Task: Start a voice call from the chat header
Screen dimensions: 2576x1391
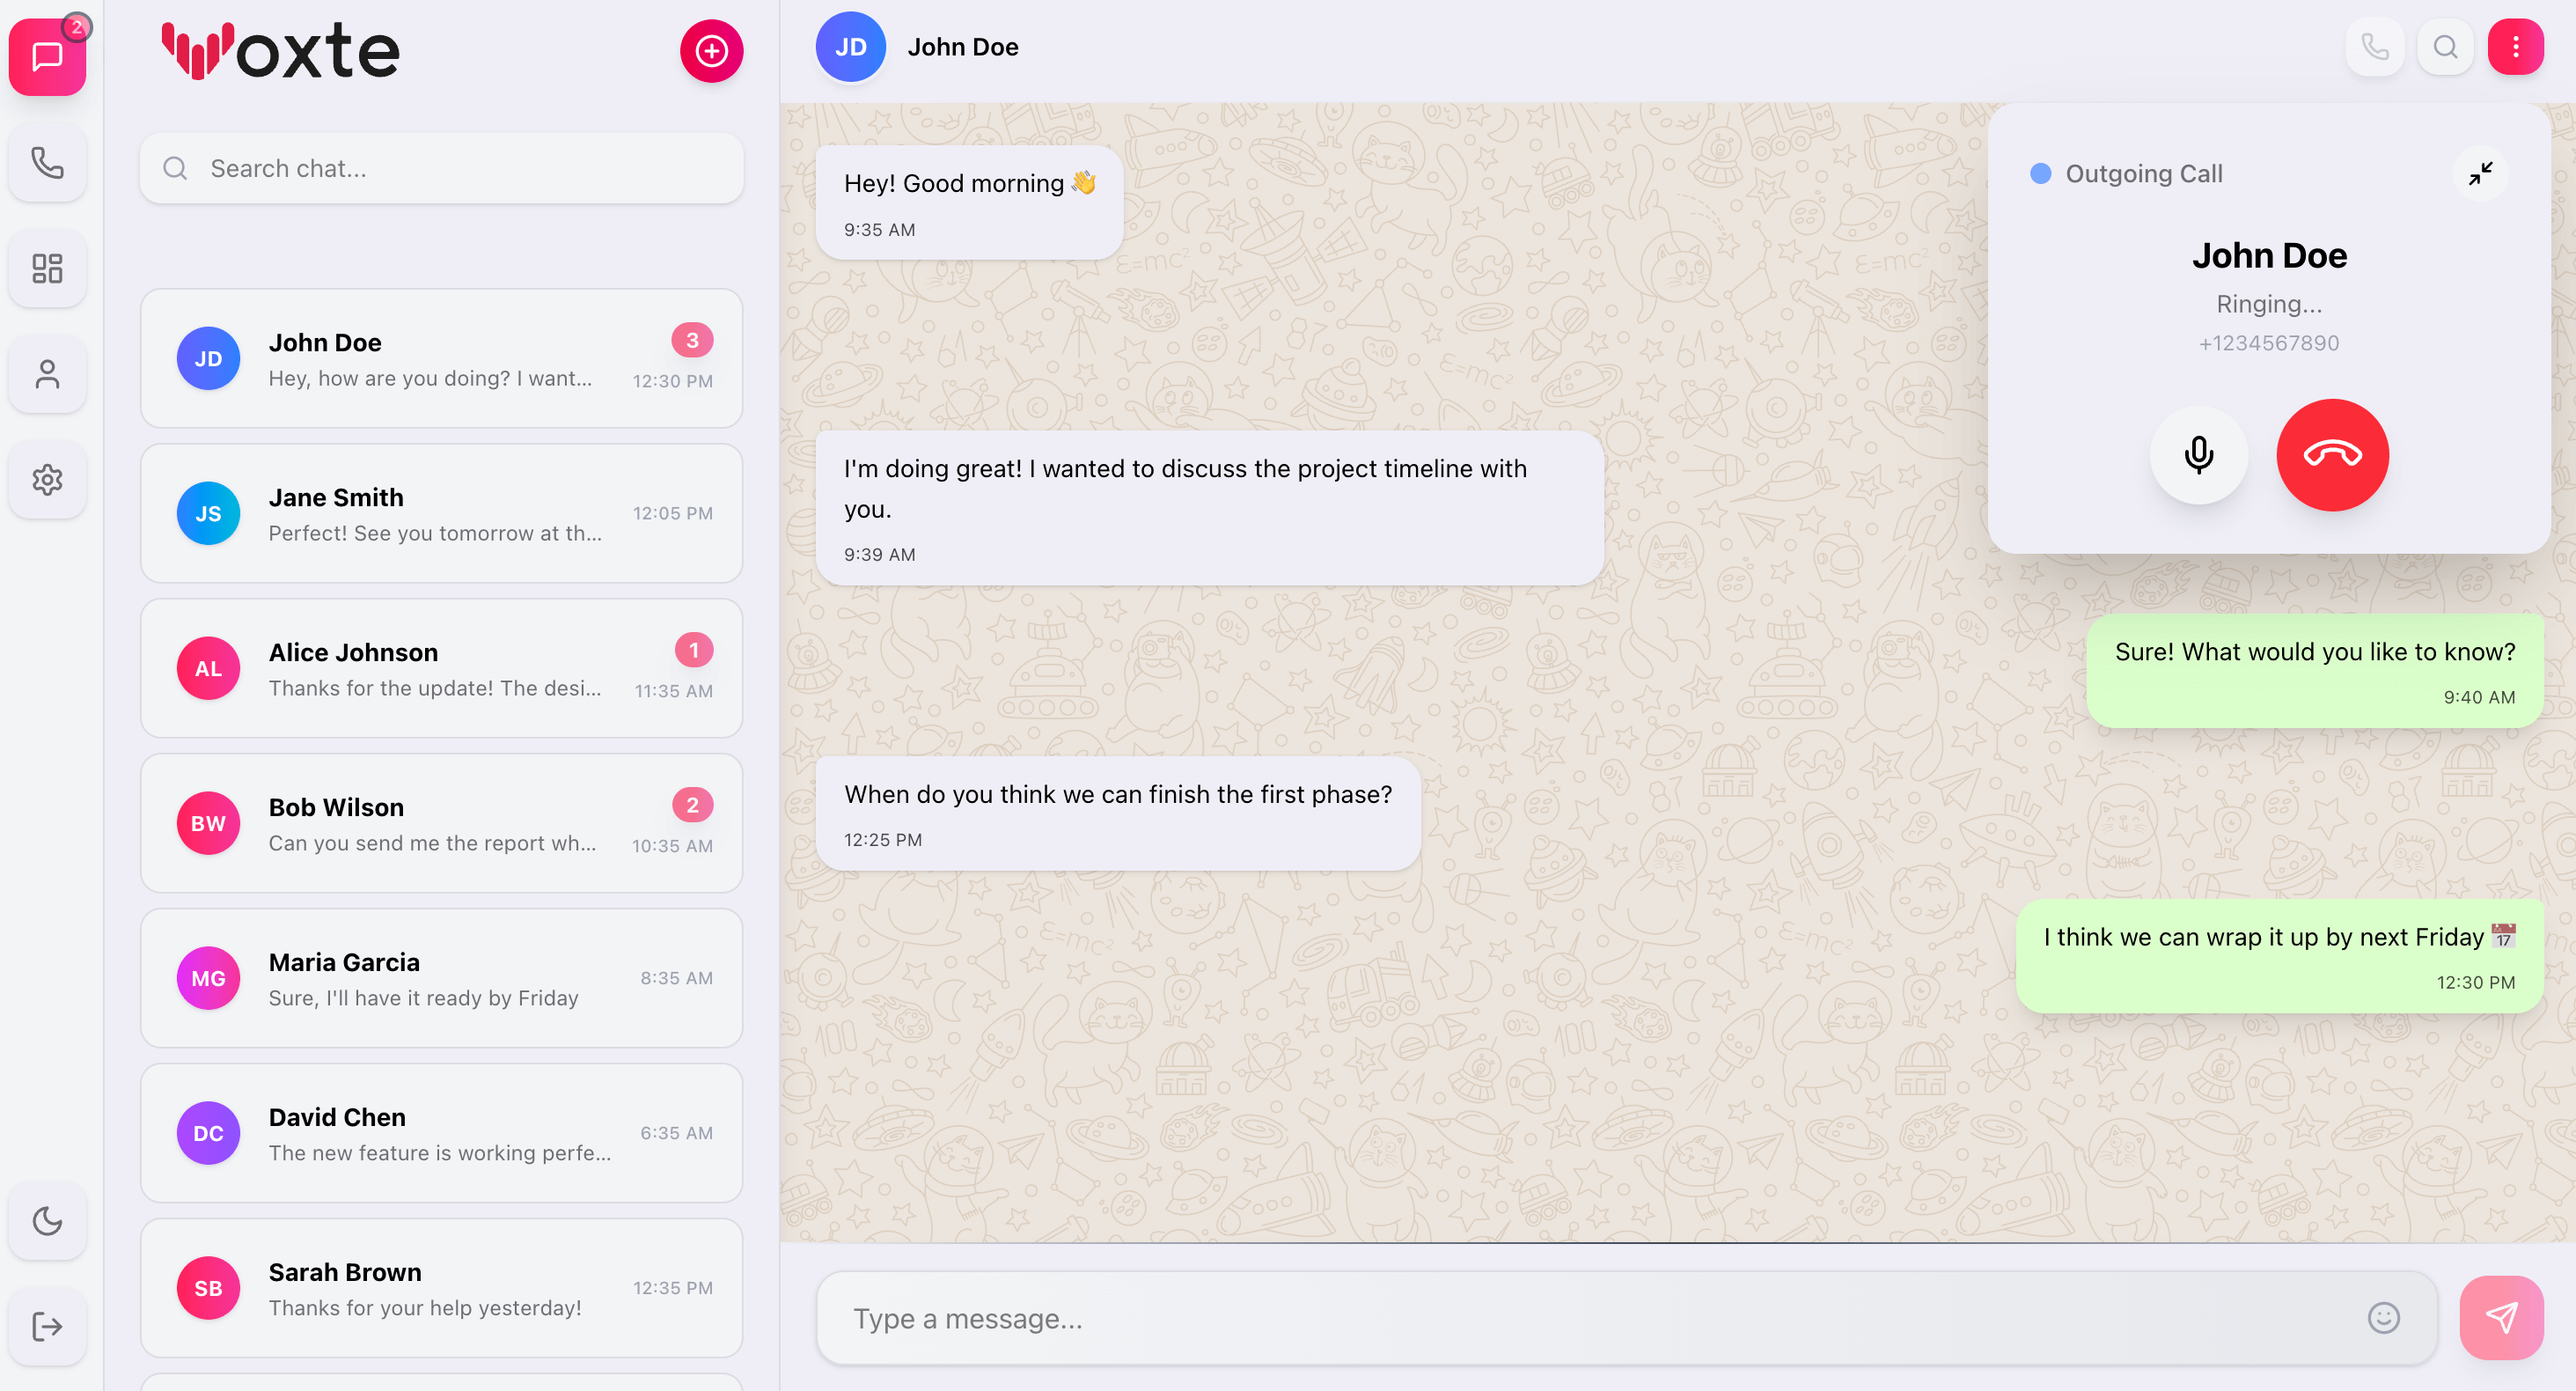Action: click(x=2375, y=46)
